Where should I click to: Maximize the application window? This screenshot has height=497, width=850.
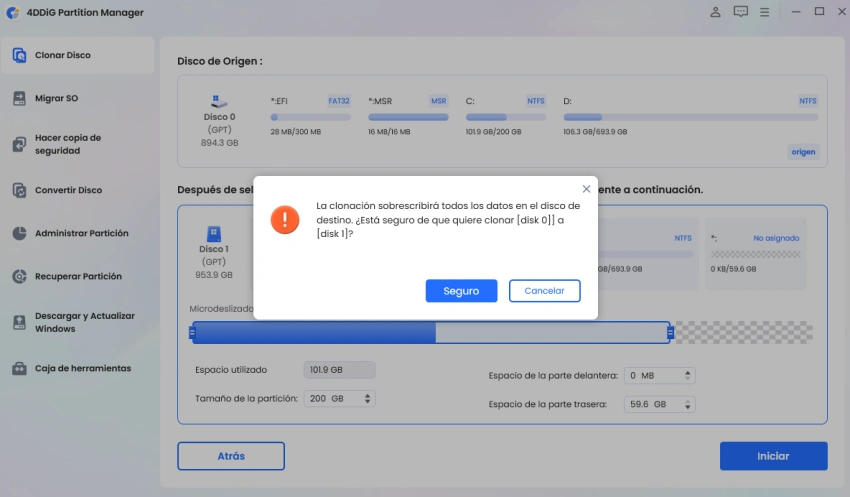tap(819, 11)
